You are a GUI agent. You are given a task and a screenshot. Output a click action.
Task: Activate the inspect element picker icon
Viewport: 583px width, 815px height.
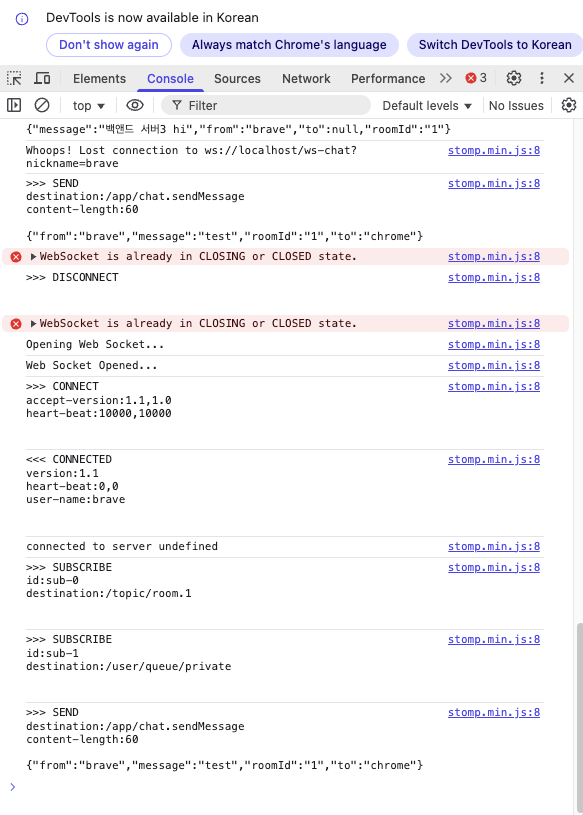(14, 78)
